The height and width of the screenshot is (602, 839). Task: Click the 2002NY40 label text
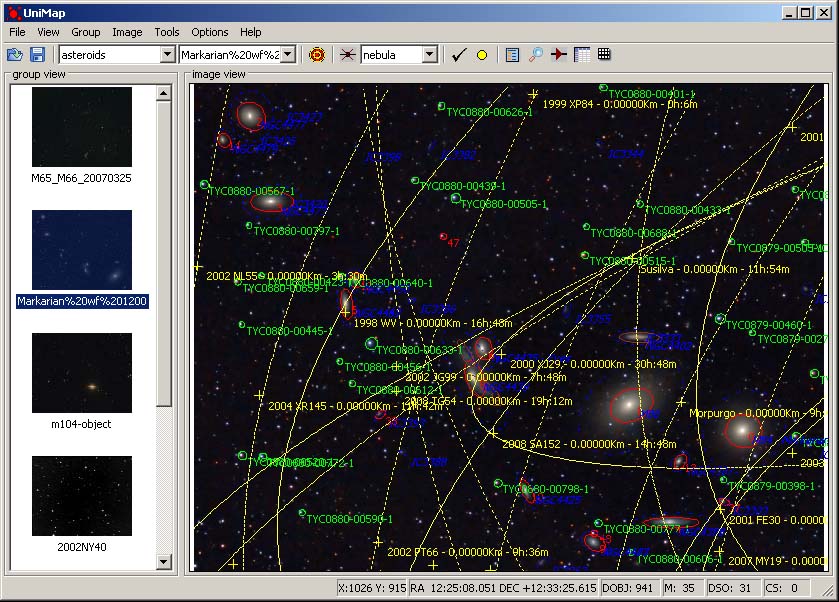(82, 547)
